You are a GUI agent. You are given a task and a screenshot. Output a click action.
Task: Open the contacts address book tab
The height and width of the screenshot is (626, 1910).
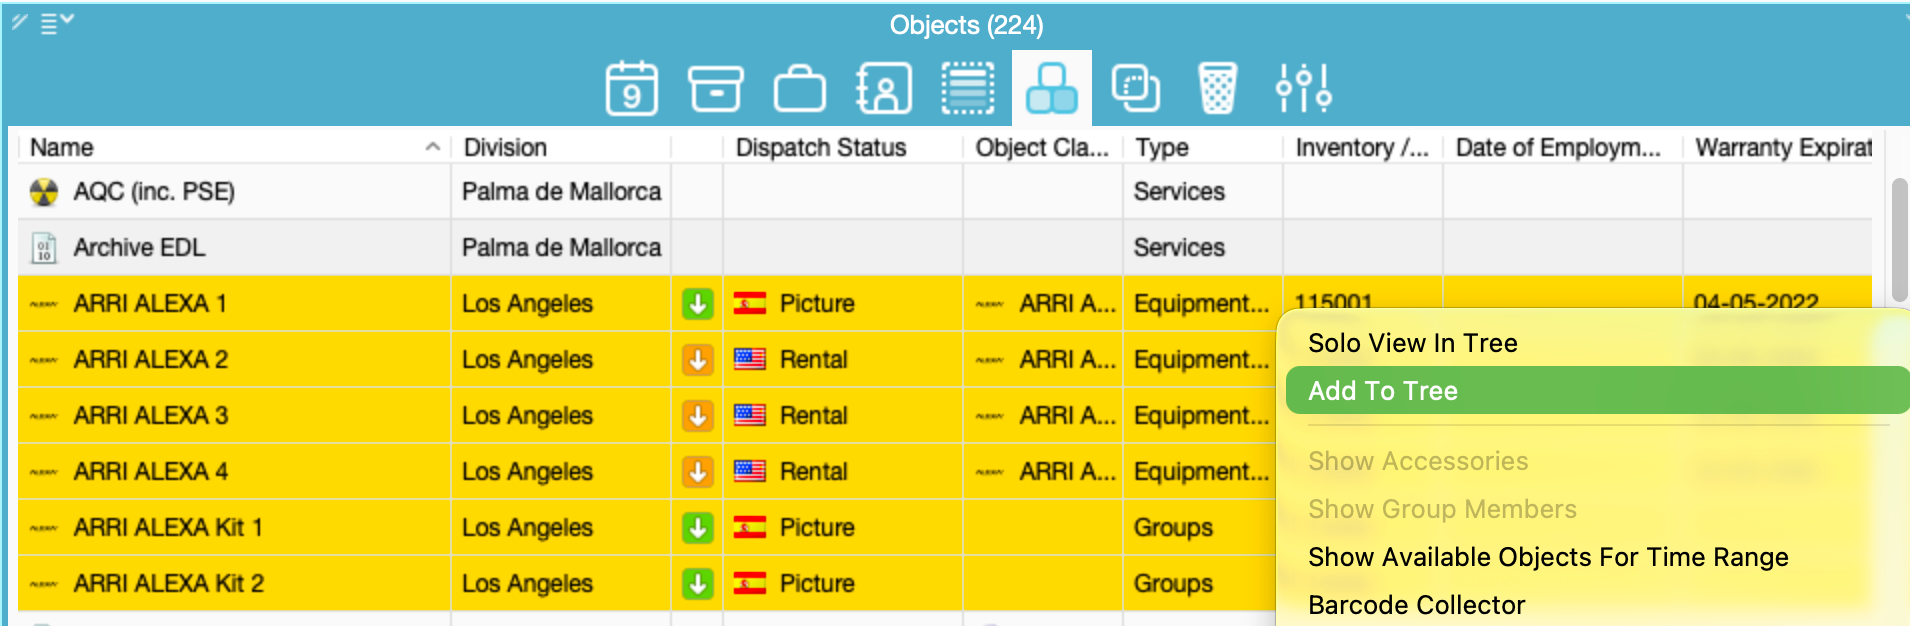(x=884, y=88)
